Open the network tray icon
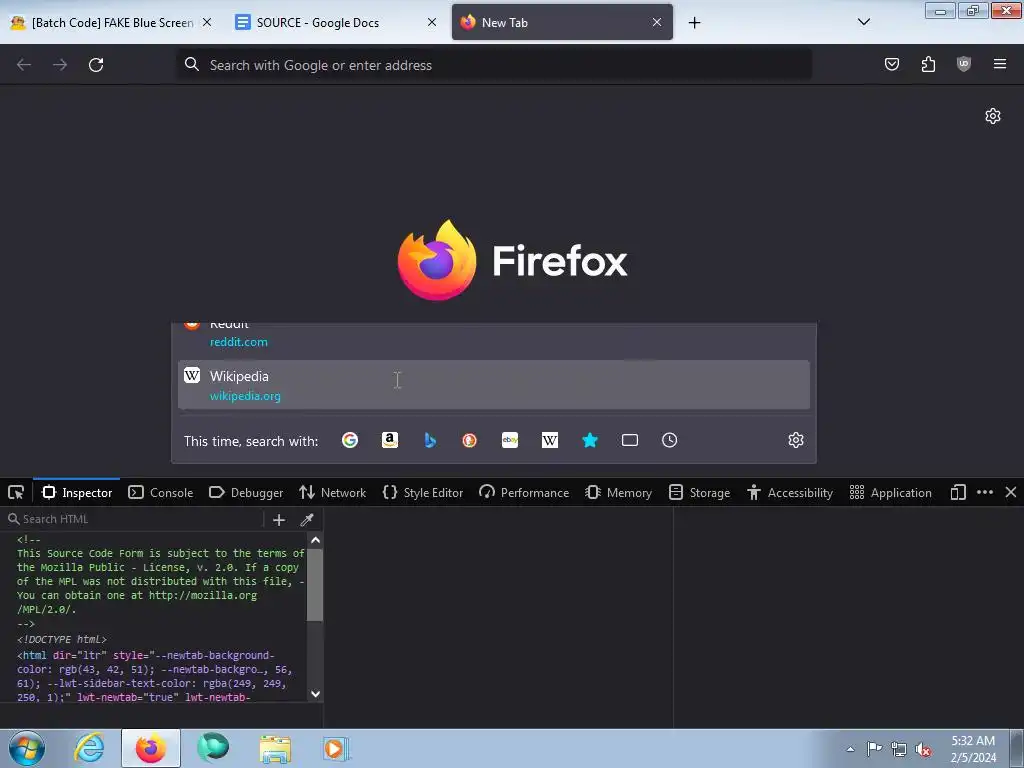Viewport: 1024px width, 768px height. [899, 749]
